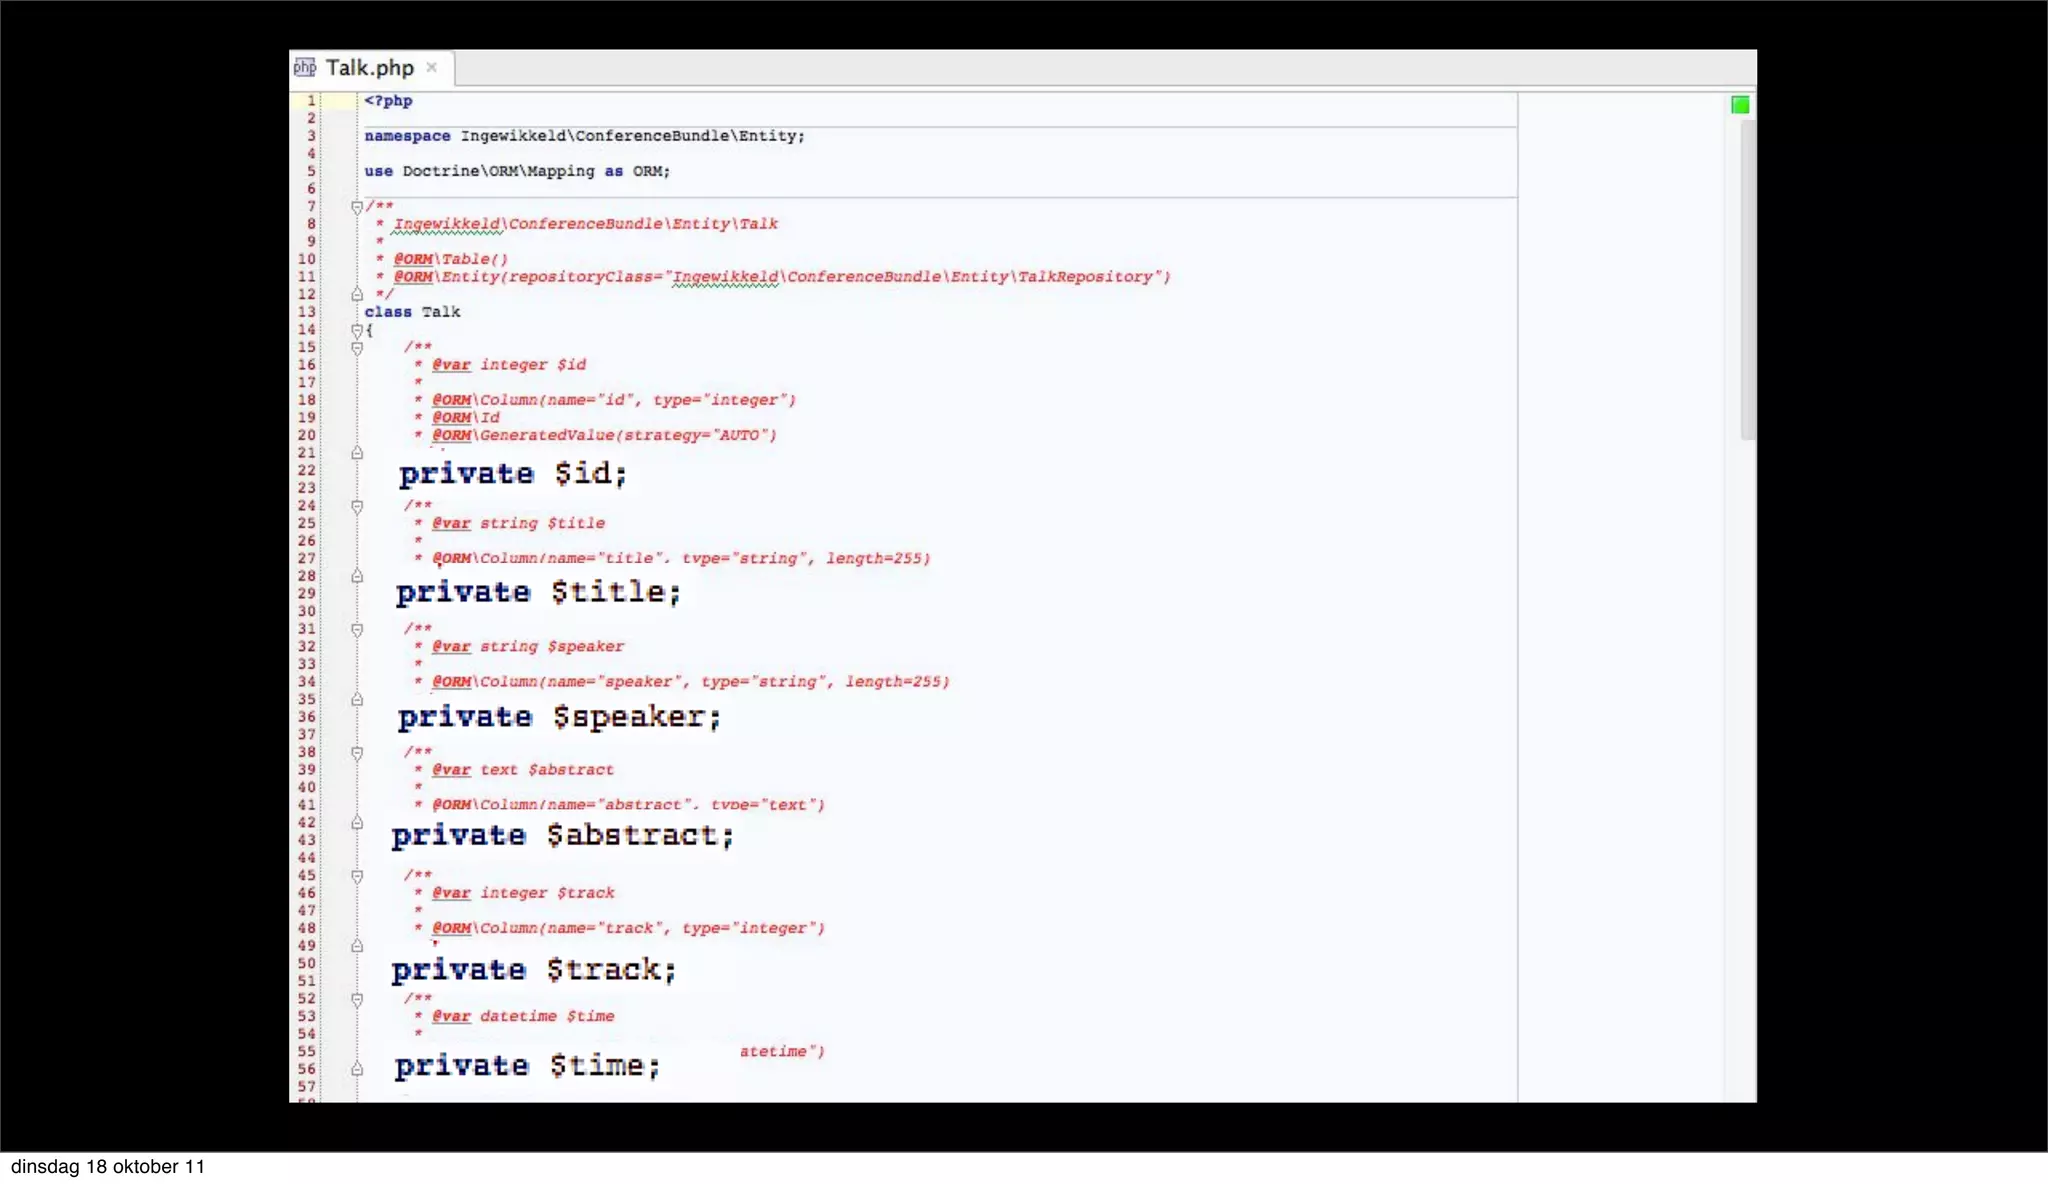Collapse the $track docblock fold at line 45
2048x1184 pixels.
tap(357, 876)
